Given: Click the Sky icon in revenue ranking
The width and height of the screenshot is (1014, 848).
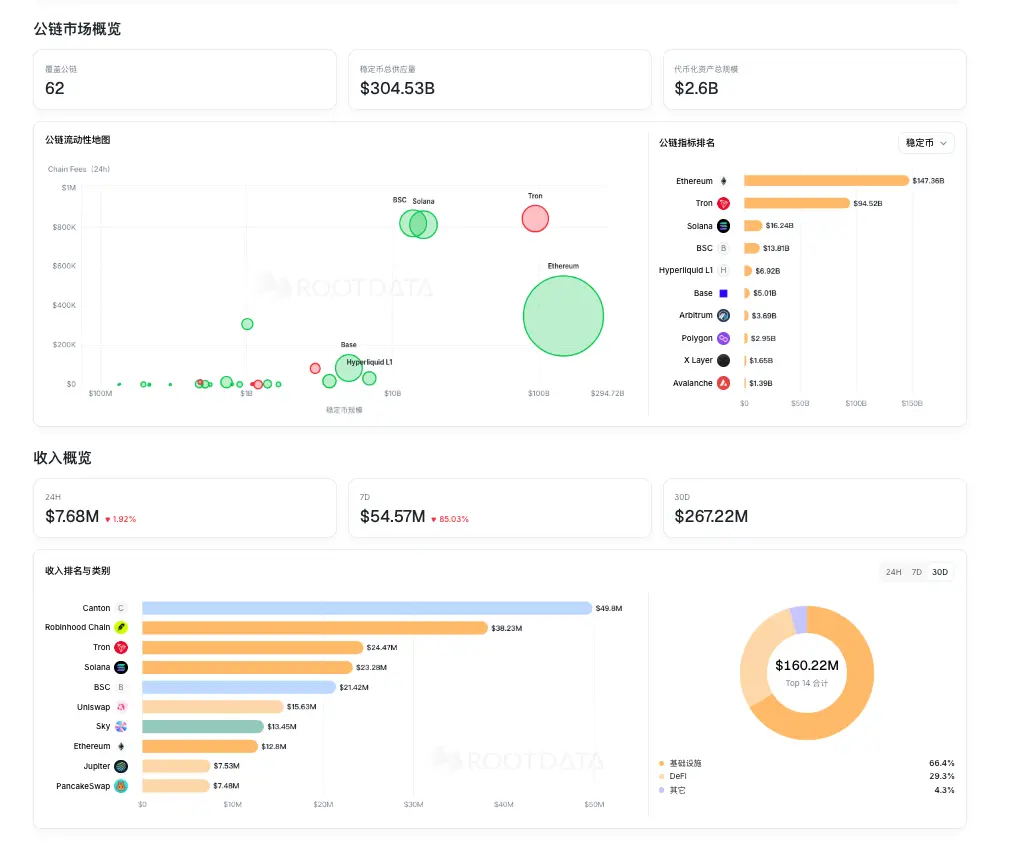Looking at the screenshot, I should 121,726.
